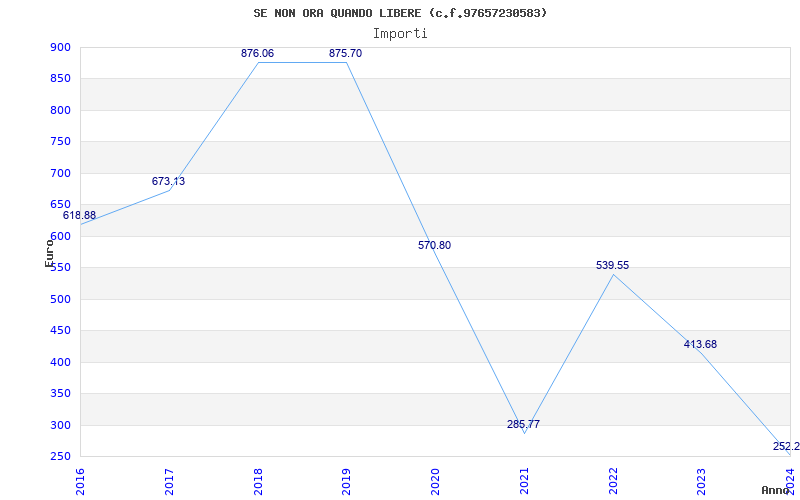Click the 2022 x-axis year label
The height and width of the screenshot is (500, 800).
613,482
